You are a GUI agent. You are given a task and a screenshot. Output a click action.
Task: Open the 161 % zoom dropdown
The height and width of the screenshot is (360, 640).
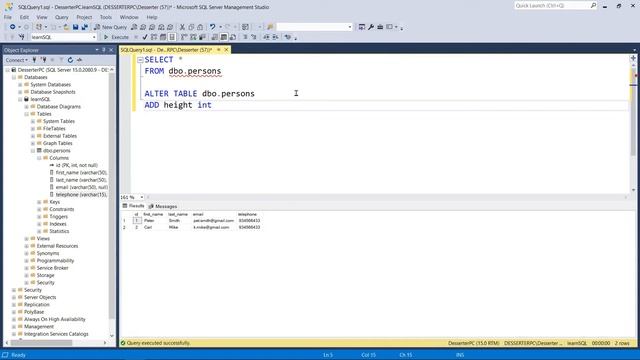[x=142, y=197]
